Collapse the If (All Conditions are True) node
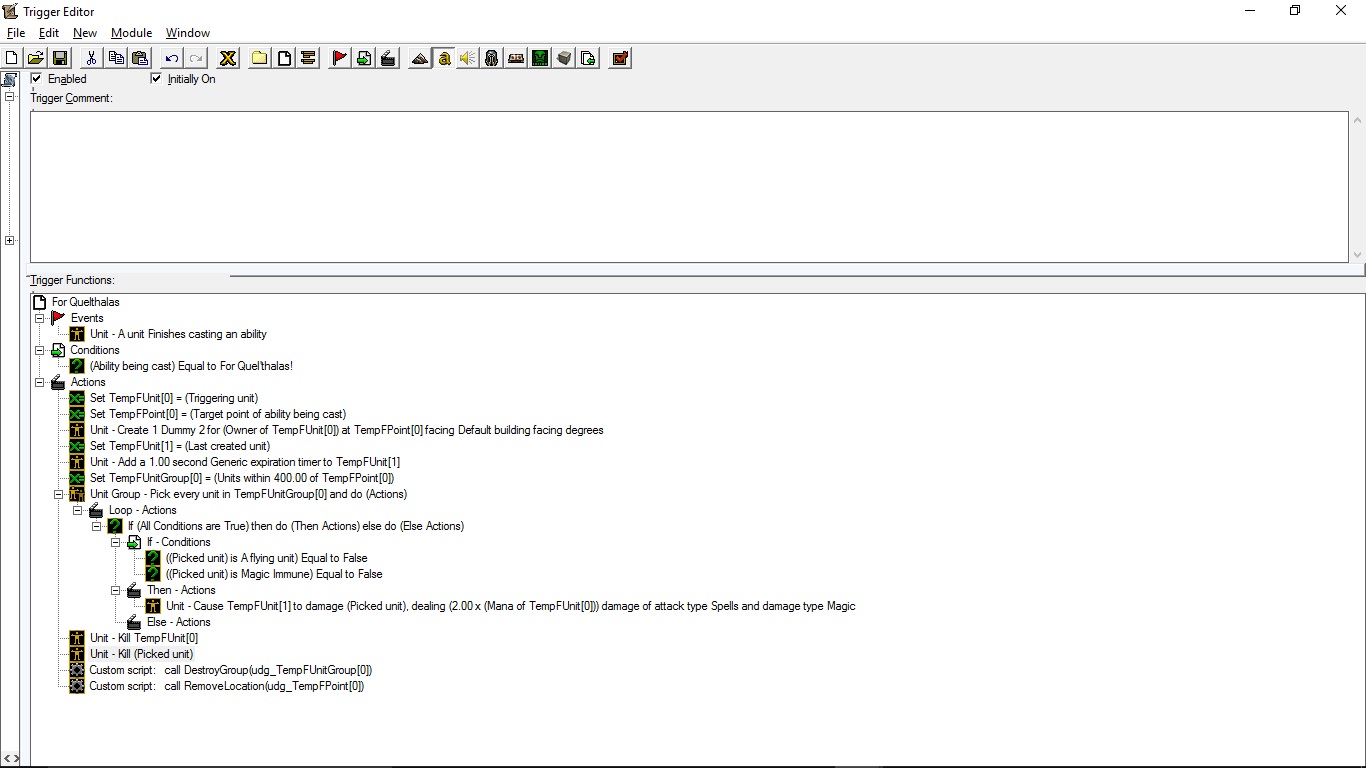This screenshot has height=770, width=1366. coord(97,526)
